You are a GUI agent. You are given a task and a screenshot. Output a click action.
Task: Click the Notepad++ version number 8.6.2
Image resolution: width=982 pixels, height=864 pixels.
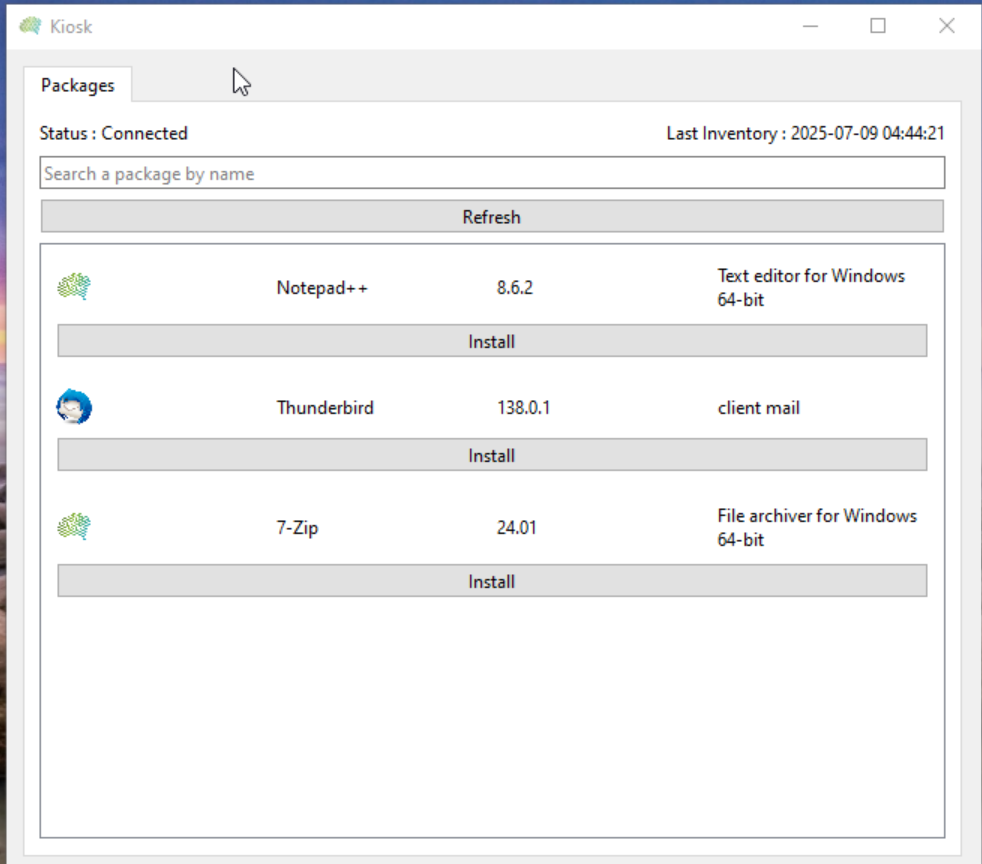coord(515,288)
